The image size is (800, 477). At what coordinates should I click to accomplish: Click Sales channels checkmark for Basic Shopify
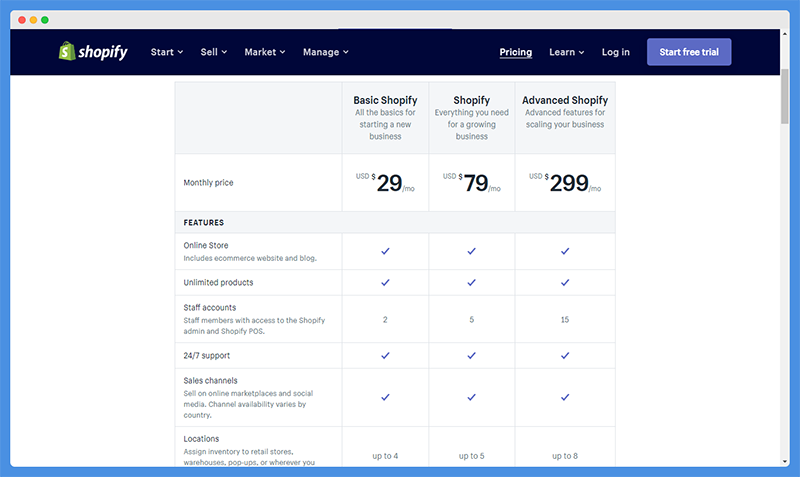[385, 397]
